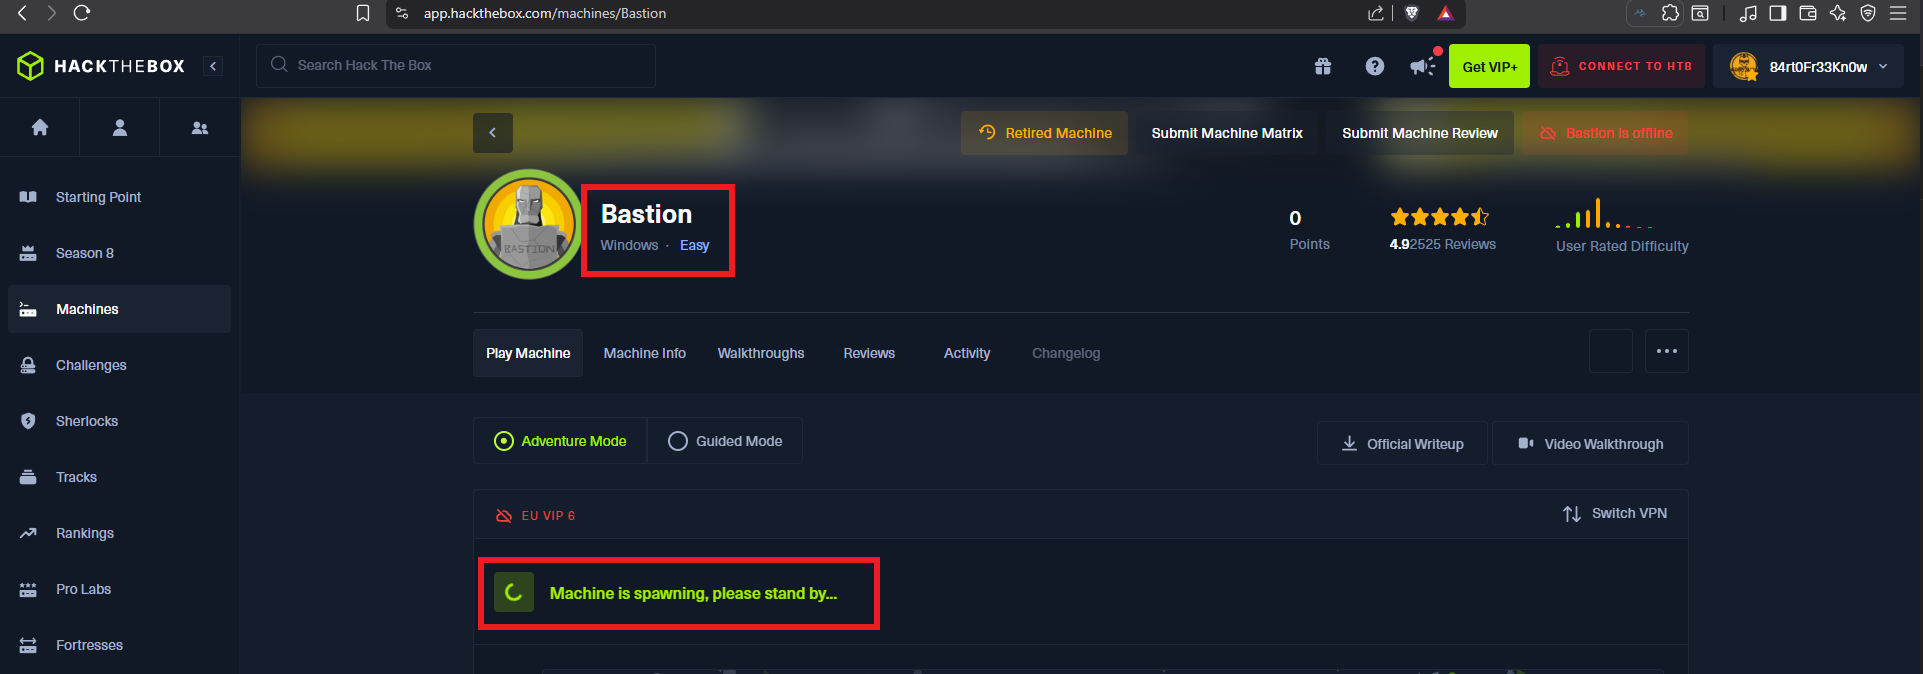Switch to the Play Machine tab

pos(528,353)
